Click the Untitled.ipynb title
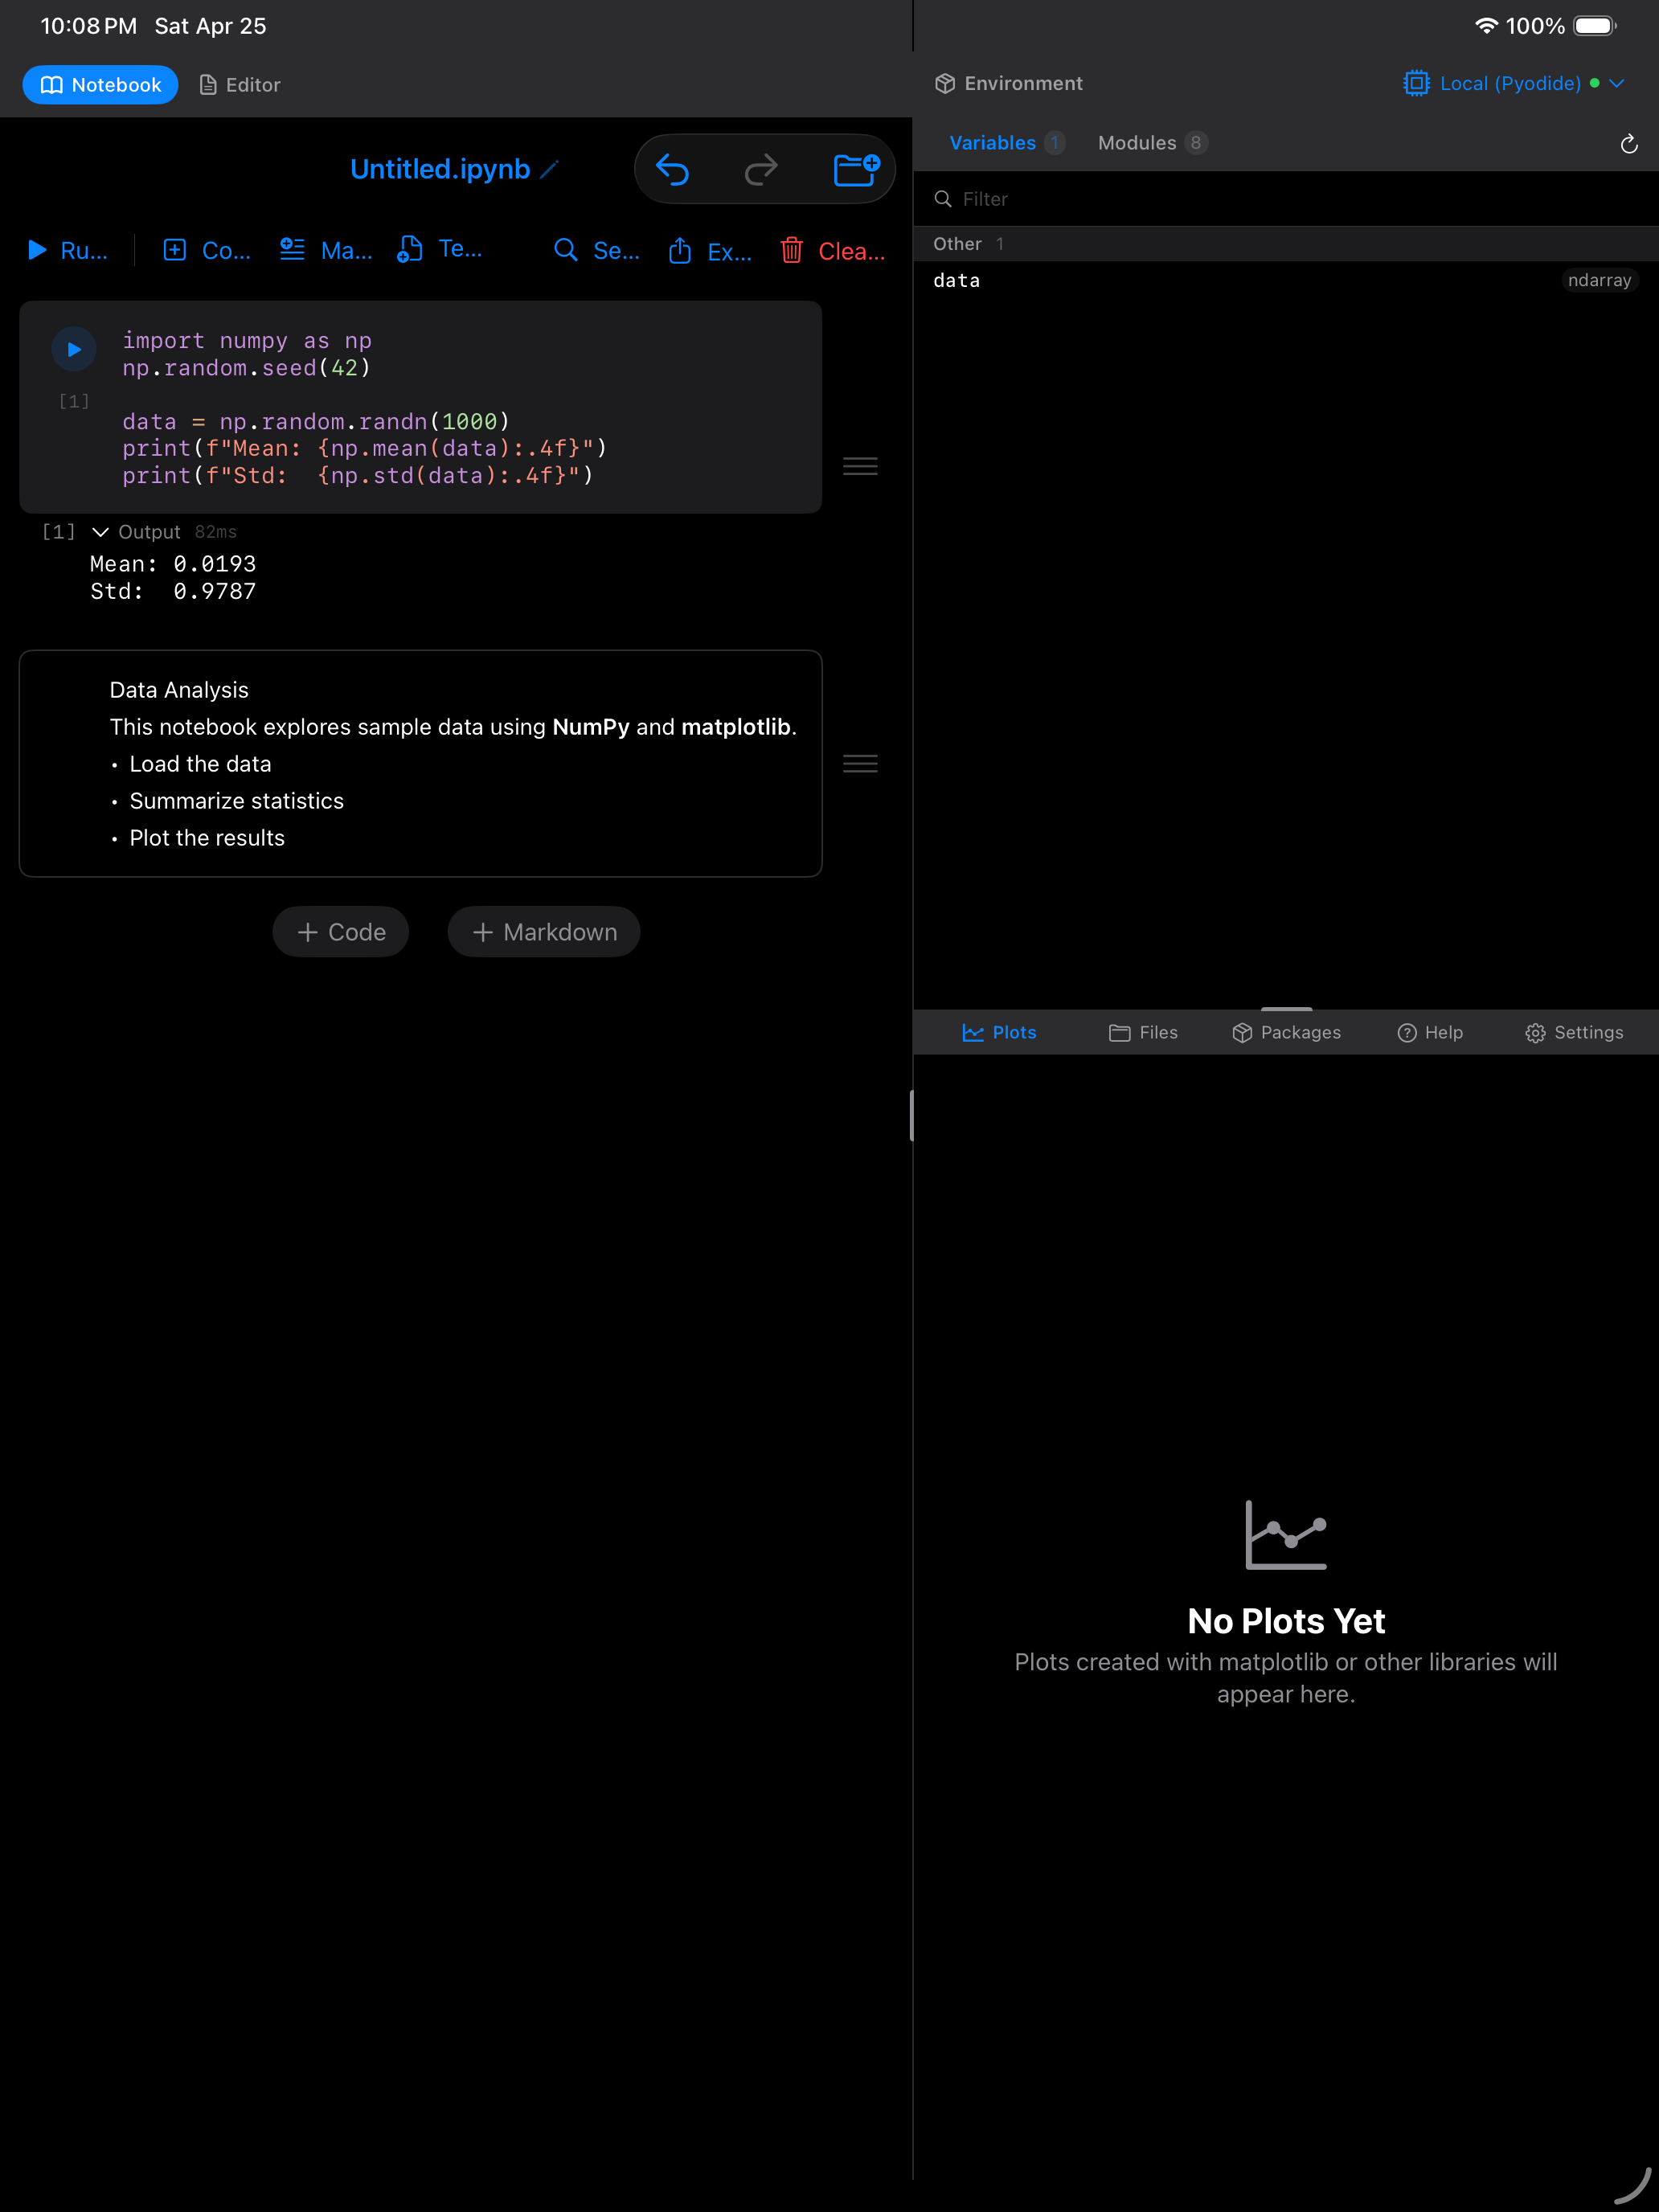This screenshot has height=2212, width=1659. [x=440, y=169]
